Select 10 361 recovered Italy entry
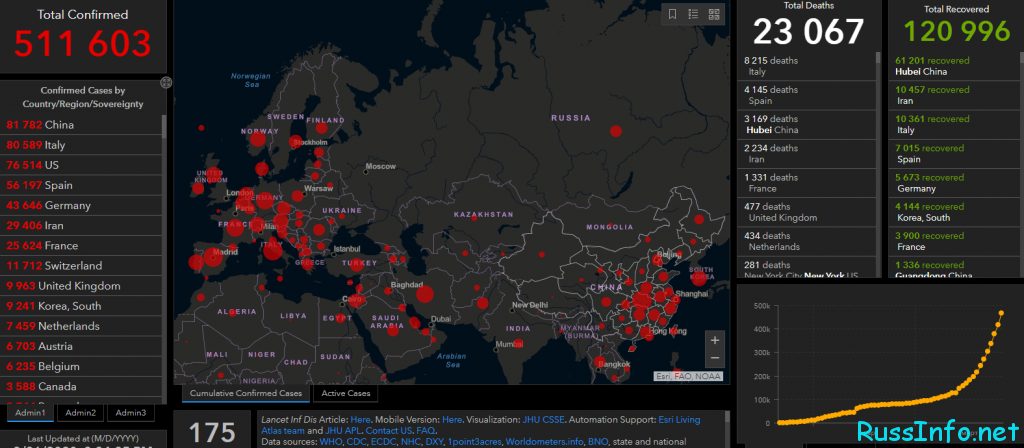The image size is (1024, 448). pos(953,125)
